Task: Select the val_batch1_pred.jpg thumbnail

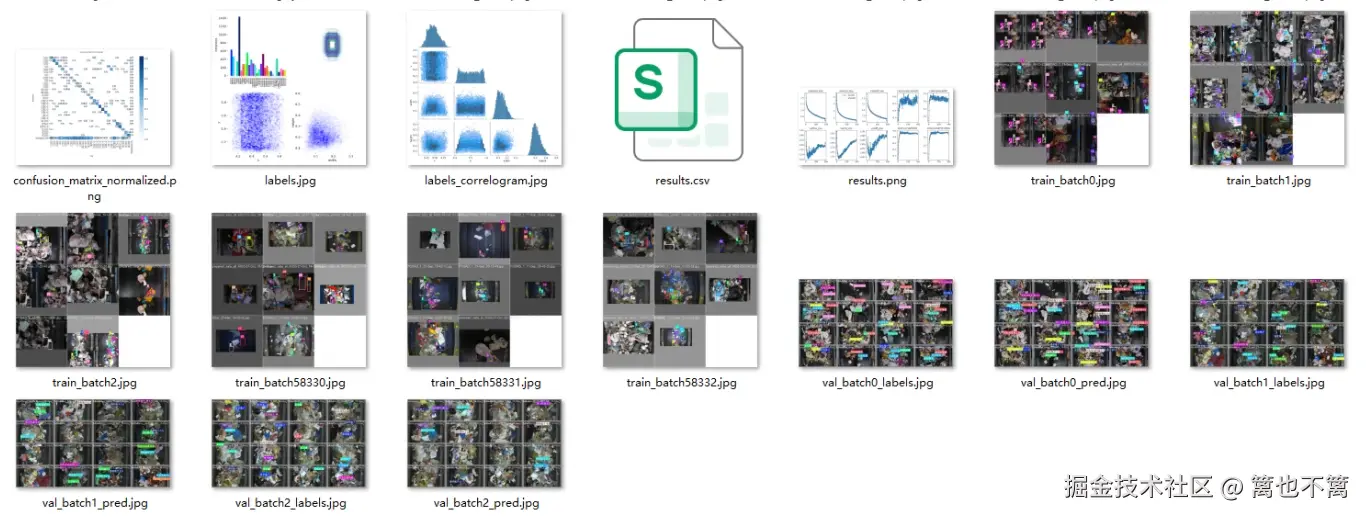Action: [x=93, y=444]
